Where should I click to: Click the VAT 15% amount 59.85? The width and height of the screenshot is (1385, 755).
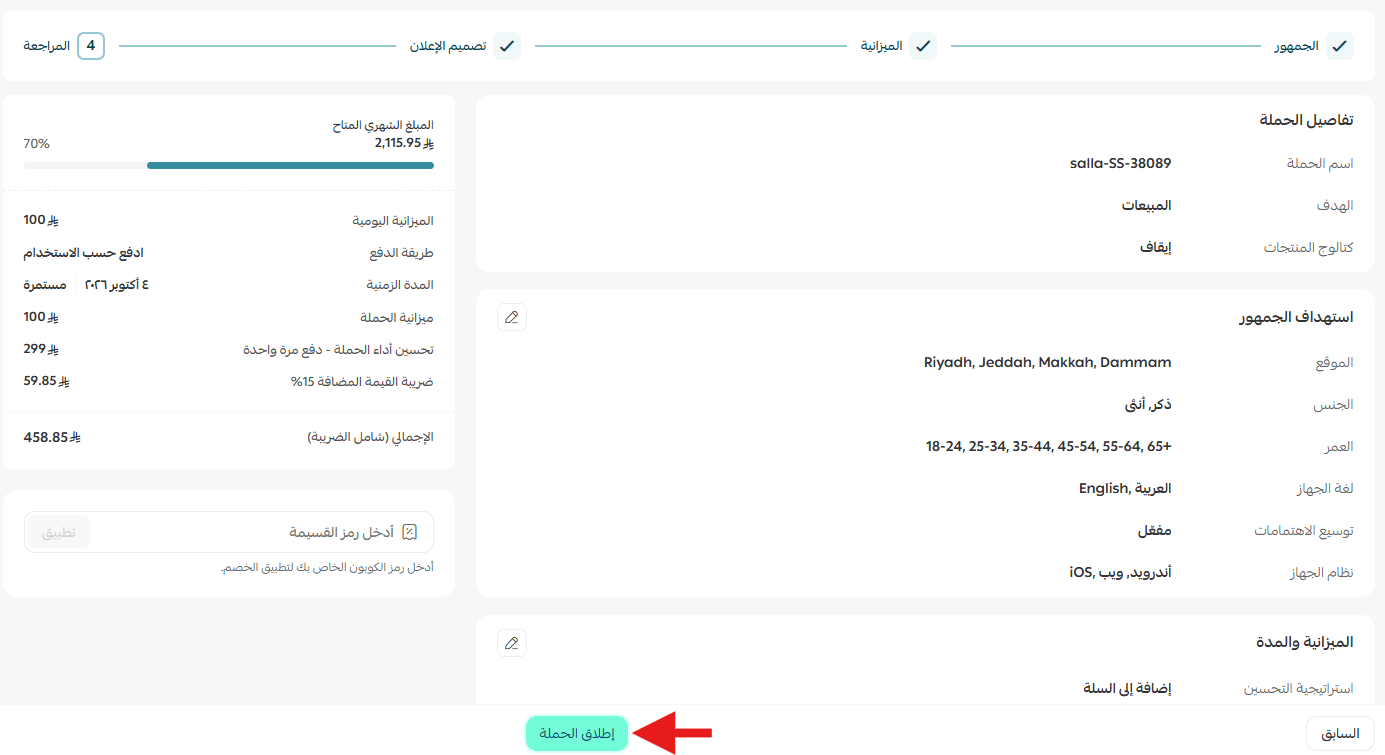click(46, 381)
